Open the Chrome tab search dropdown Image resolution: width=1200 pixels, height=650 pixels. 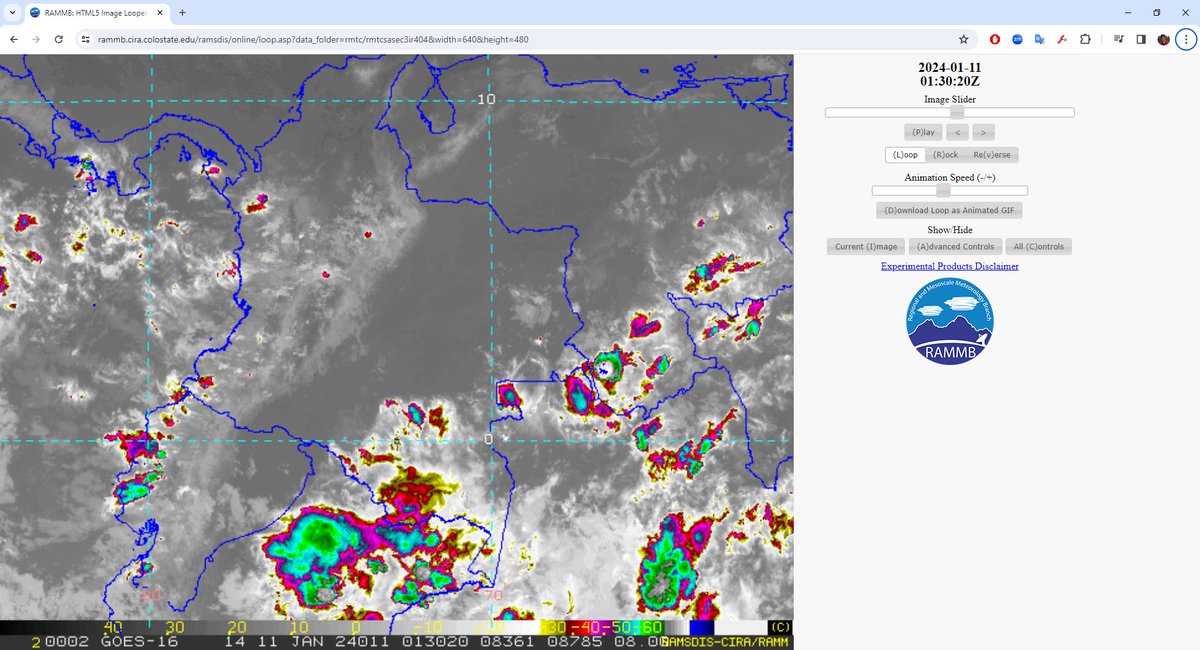pyautogui.click(x=10, y=12)
